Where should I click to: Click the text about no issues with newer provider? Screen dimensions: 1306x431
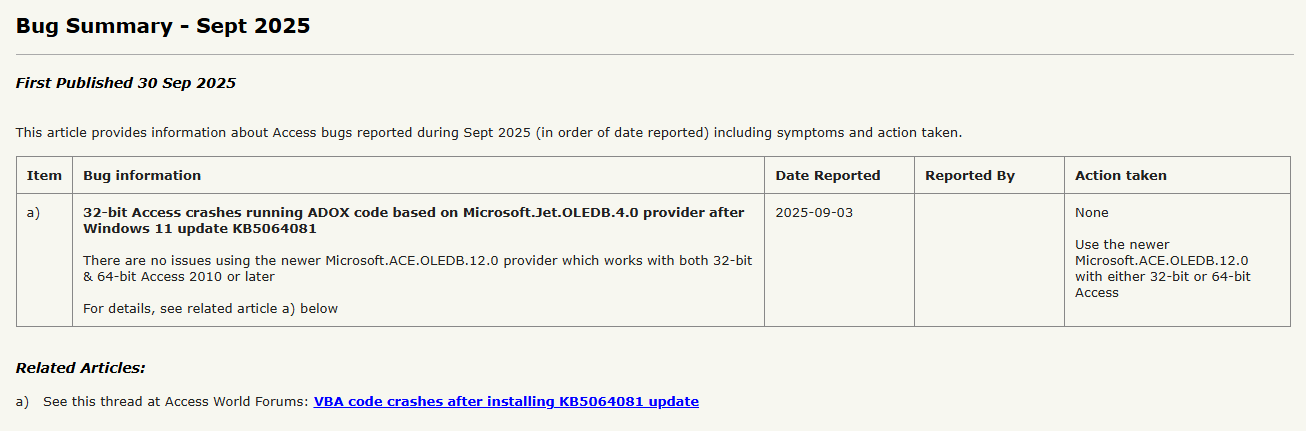click(x=418, y=268)
